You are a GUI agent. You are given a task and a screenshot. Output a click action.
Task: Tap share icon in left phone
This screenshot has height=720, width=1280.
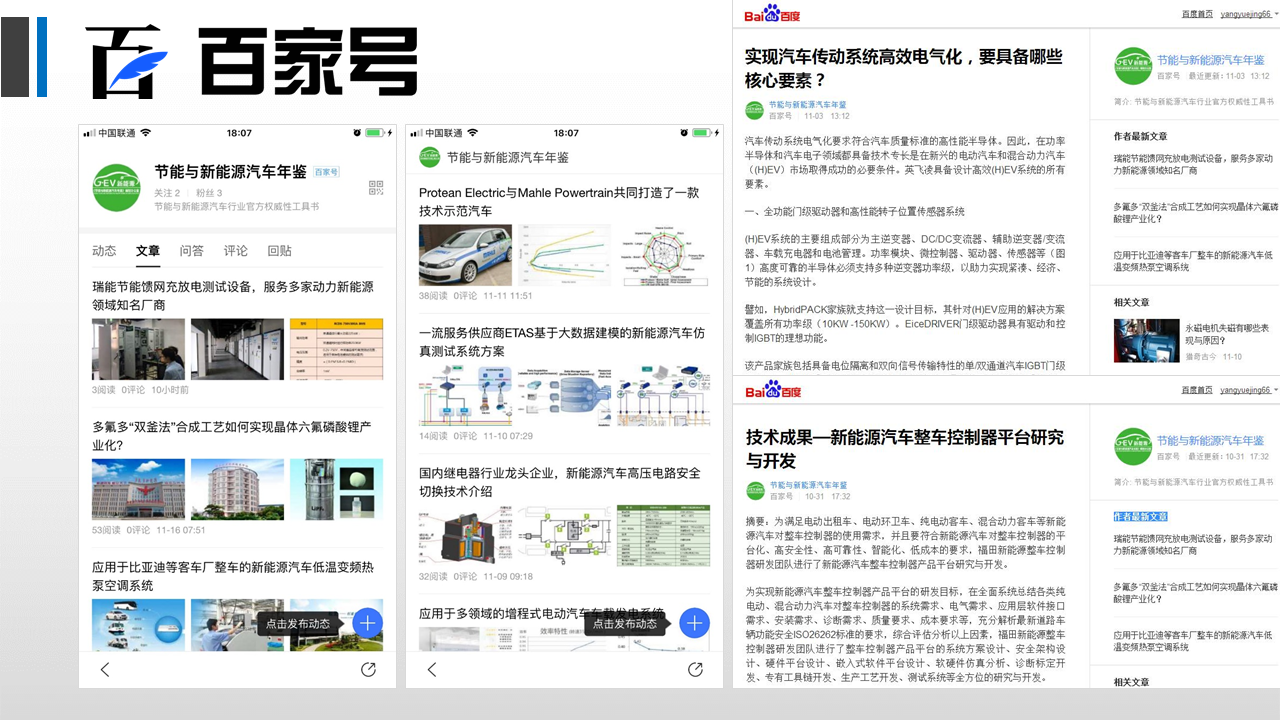pos(368,669)
